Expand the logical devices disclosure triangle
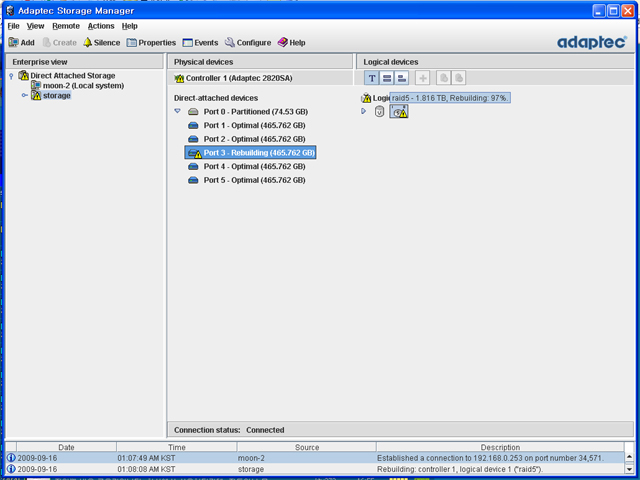The image size is (640, 480). point(363,111)
